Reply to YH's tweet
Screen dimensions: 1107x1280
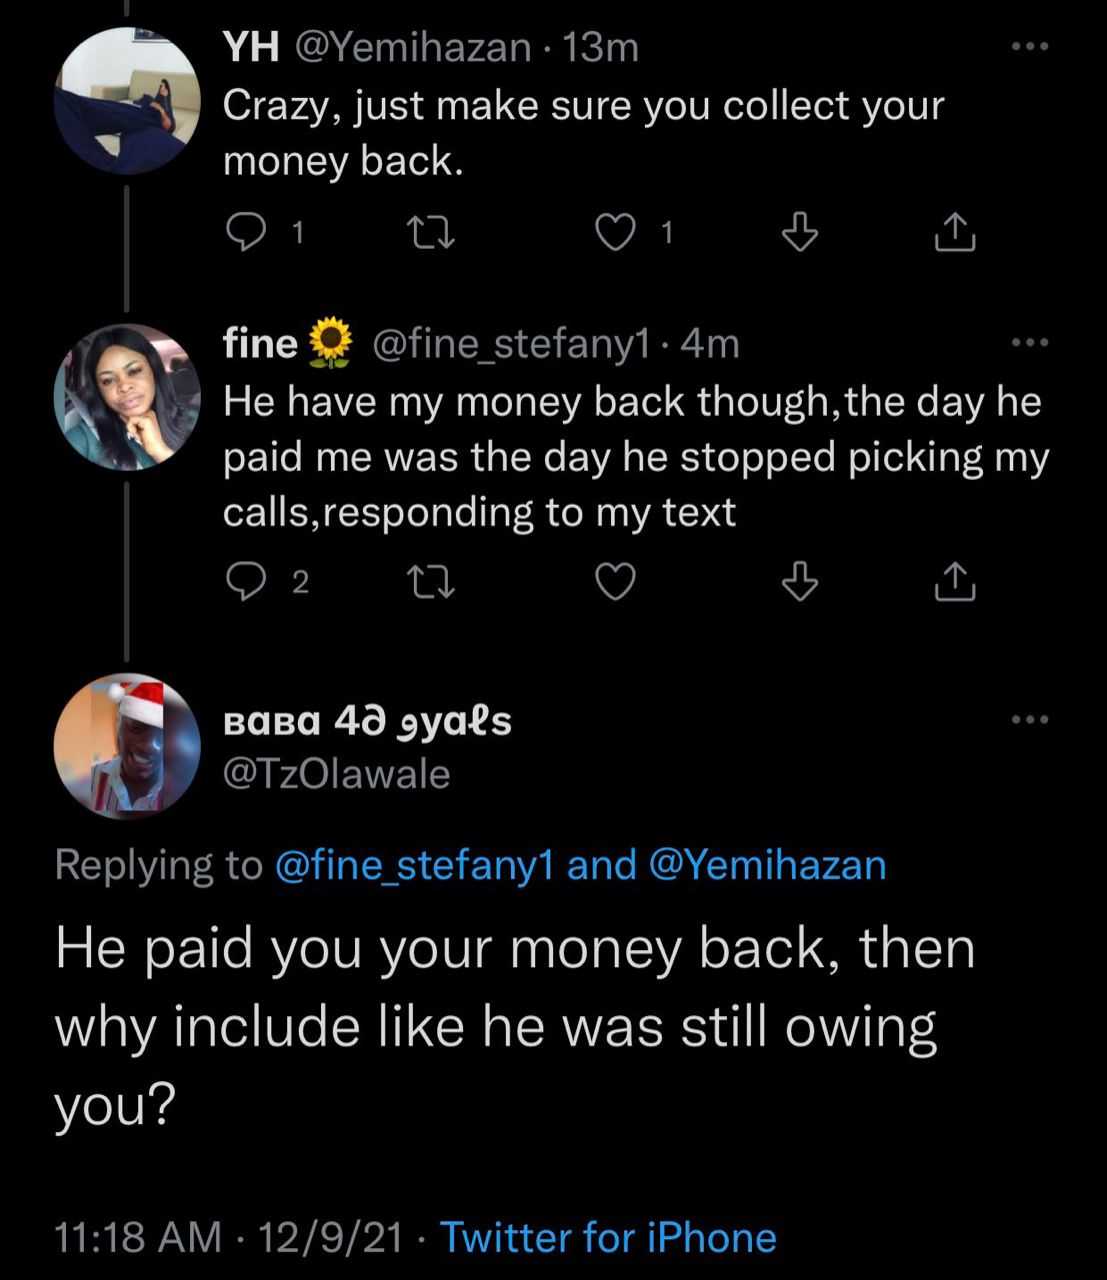(244, 233)
